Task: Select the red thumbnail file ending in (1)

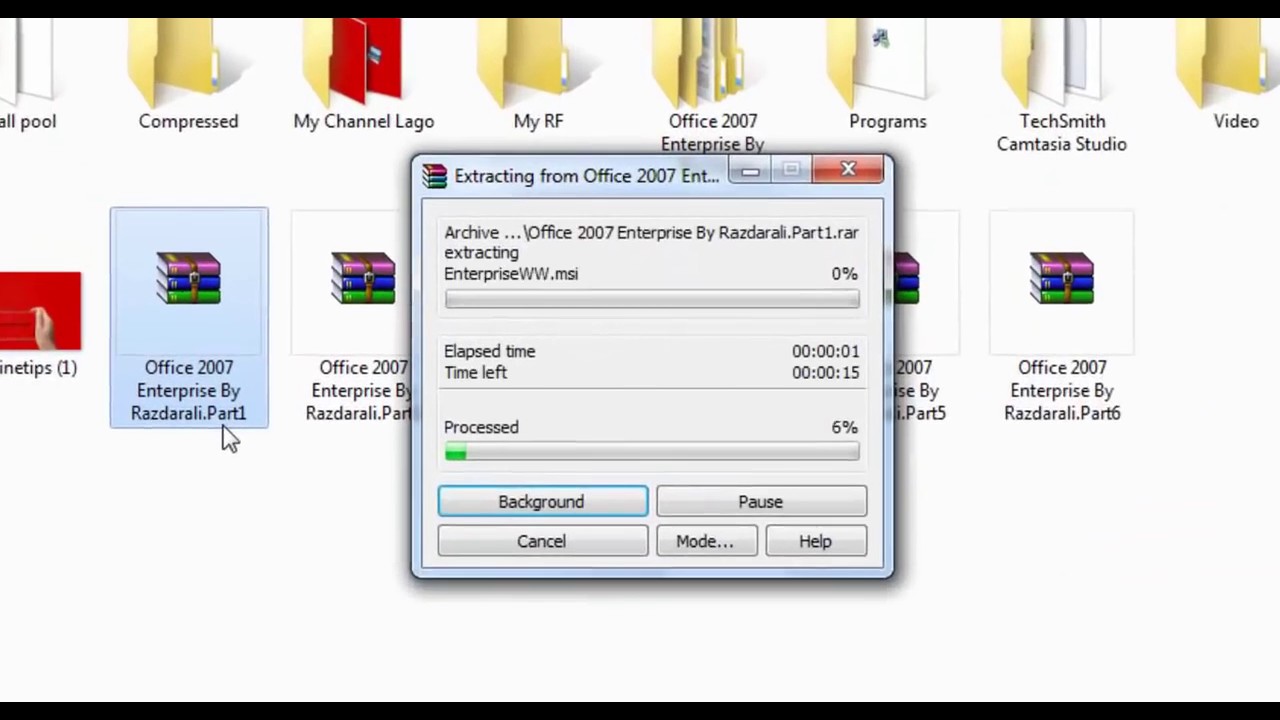Action: point(40,310)
